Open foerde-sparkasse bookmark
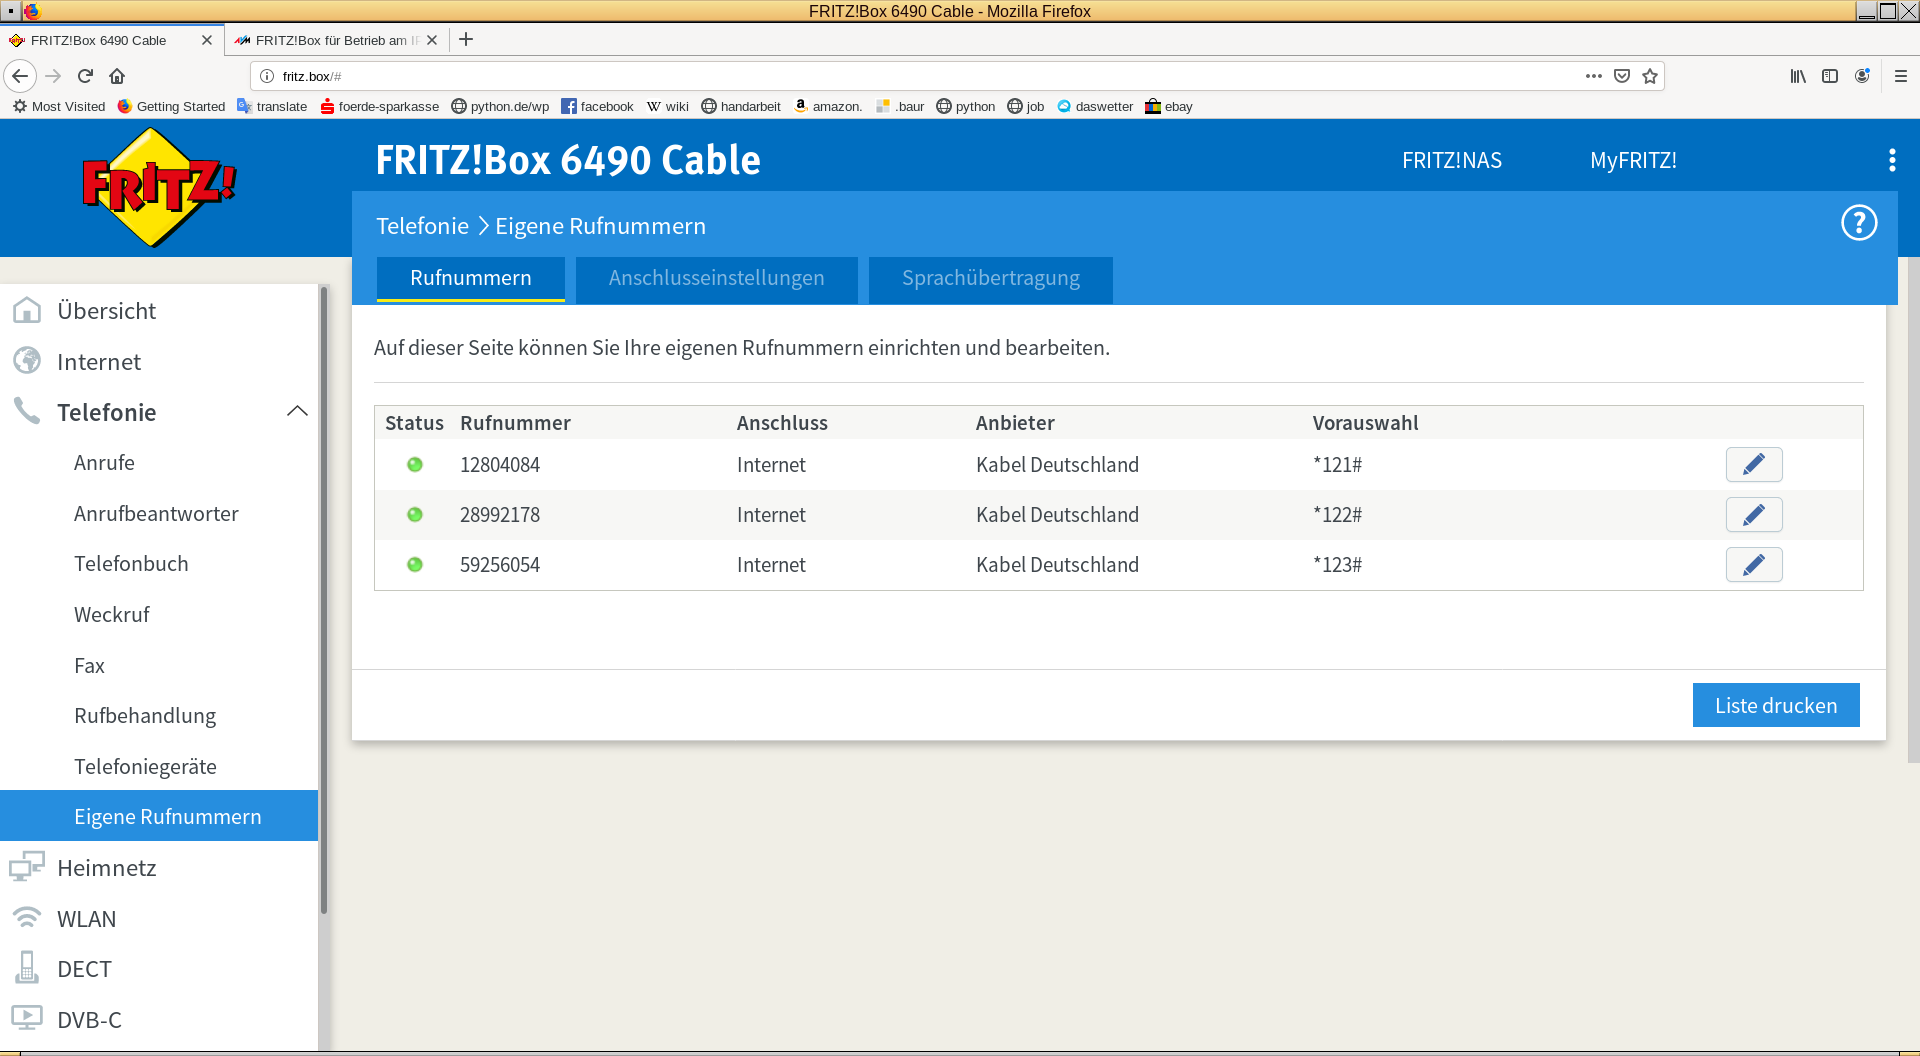The image size is (1920, 1056). pyautogui.click(x=380, y=106)
